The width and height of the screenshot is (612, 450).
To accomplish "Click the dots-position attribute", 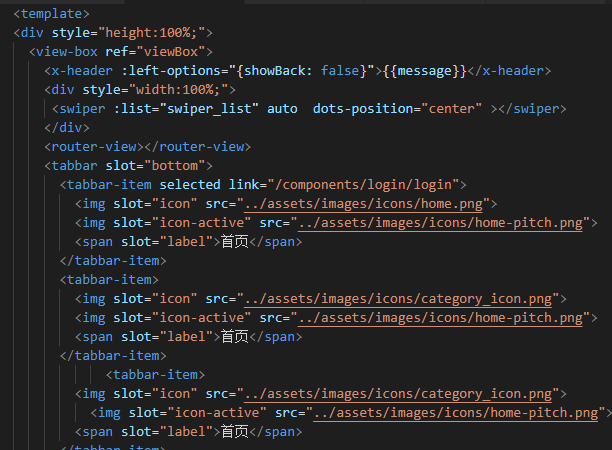I will [x=363, y=109].
